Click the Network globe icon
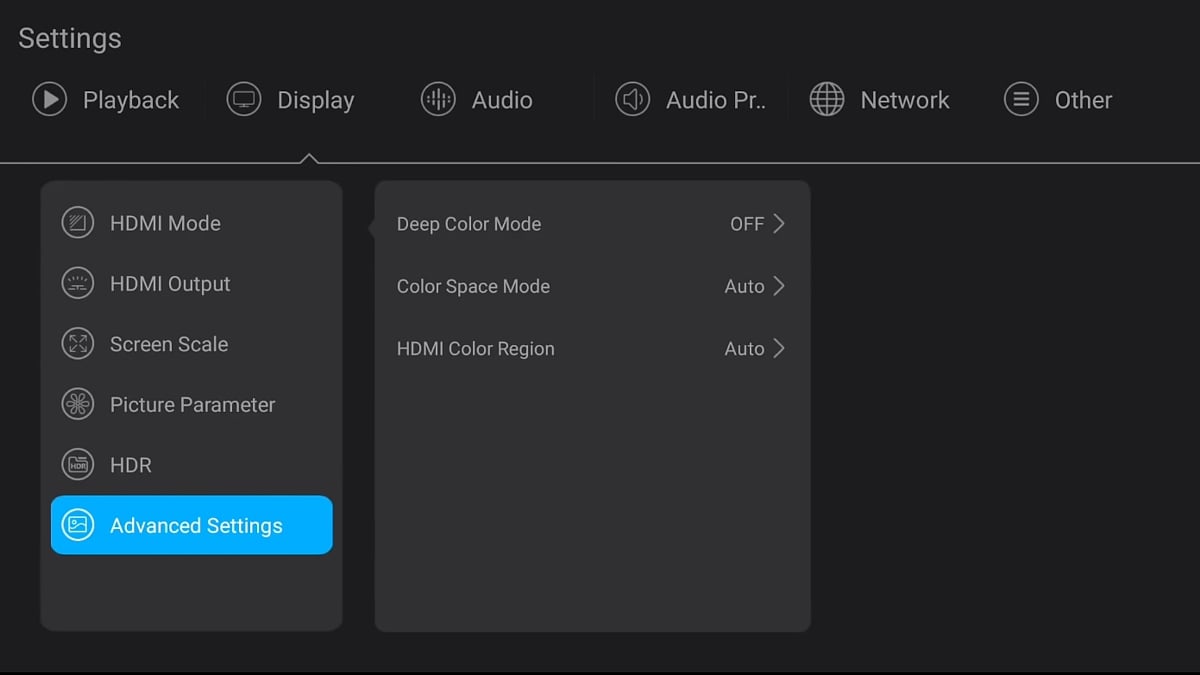 [827, 100]
